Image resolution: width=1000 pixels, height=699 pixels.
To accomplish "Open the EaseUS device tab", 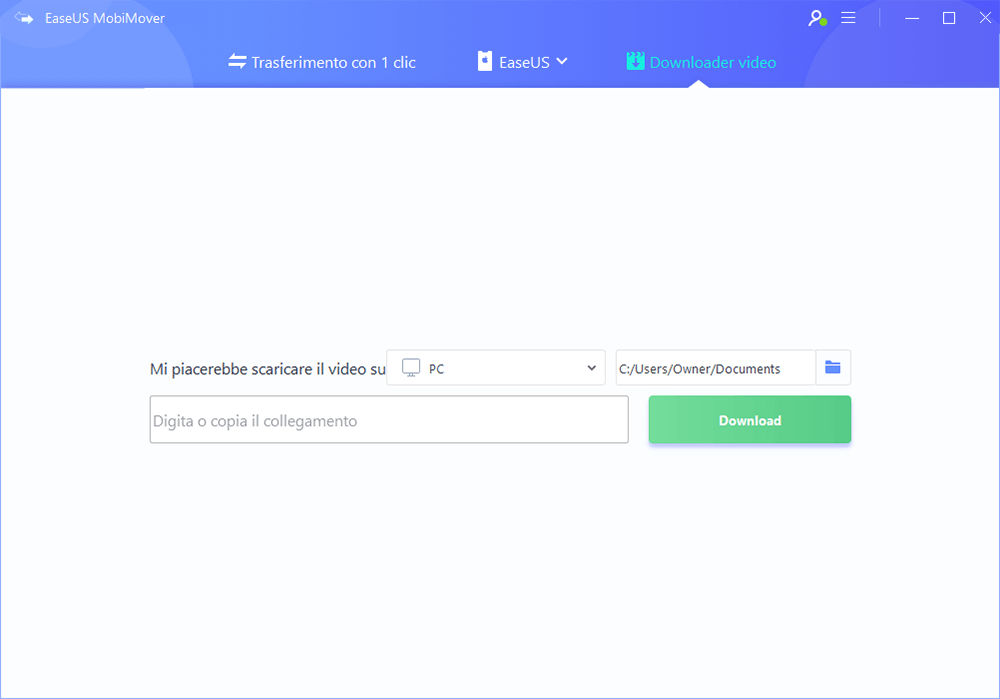I will click(x=523, y=62).
